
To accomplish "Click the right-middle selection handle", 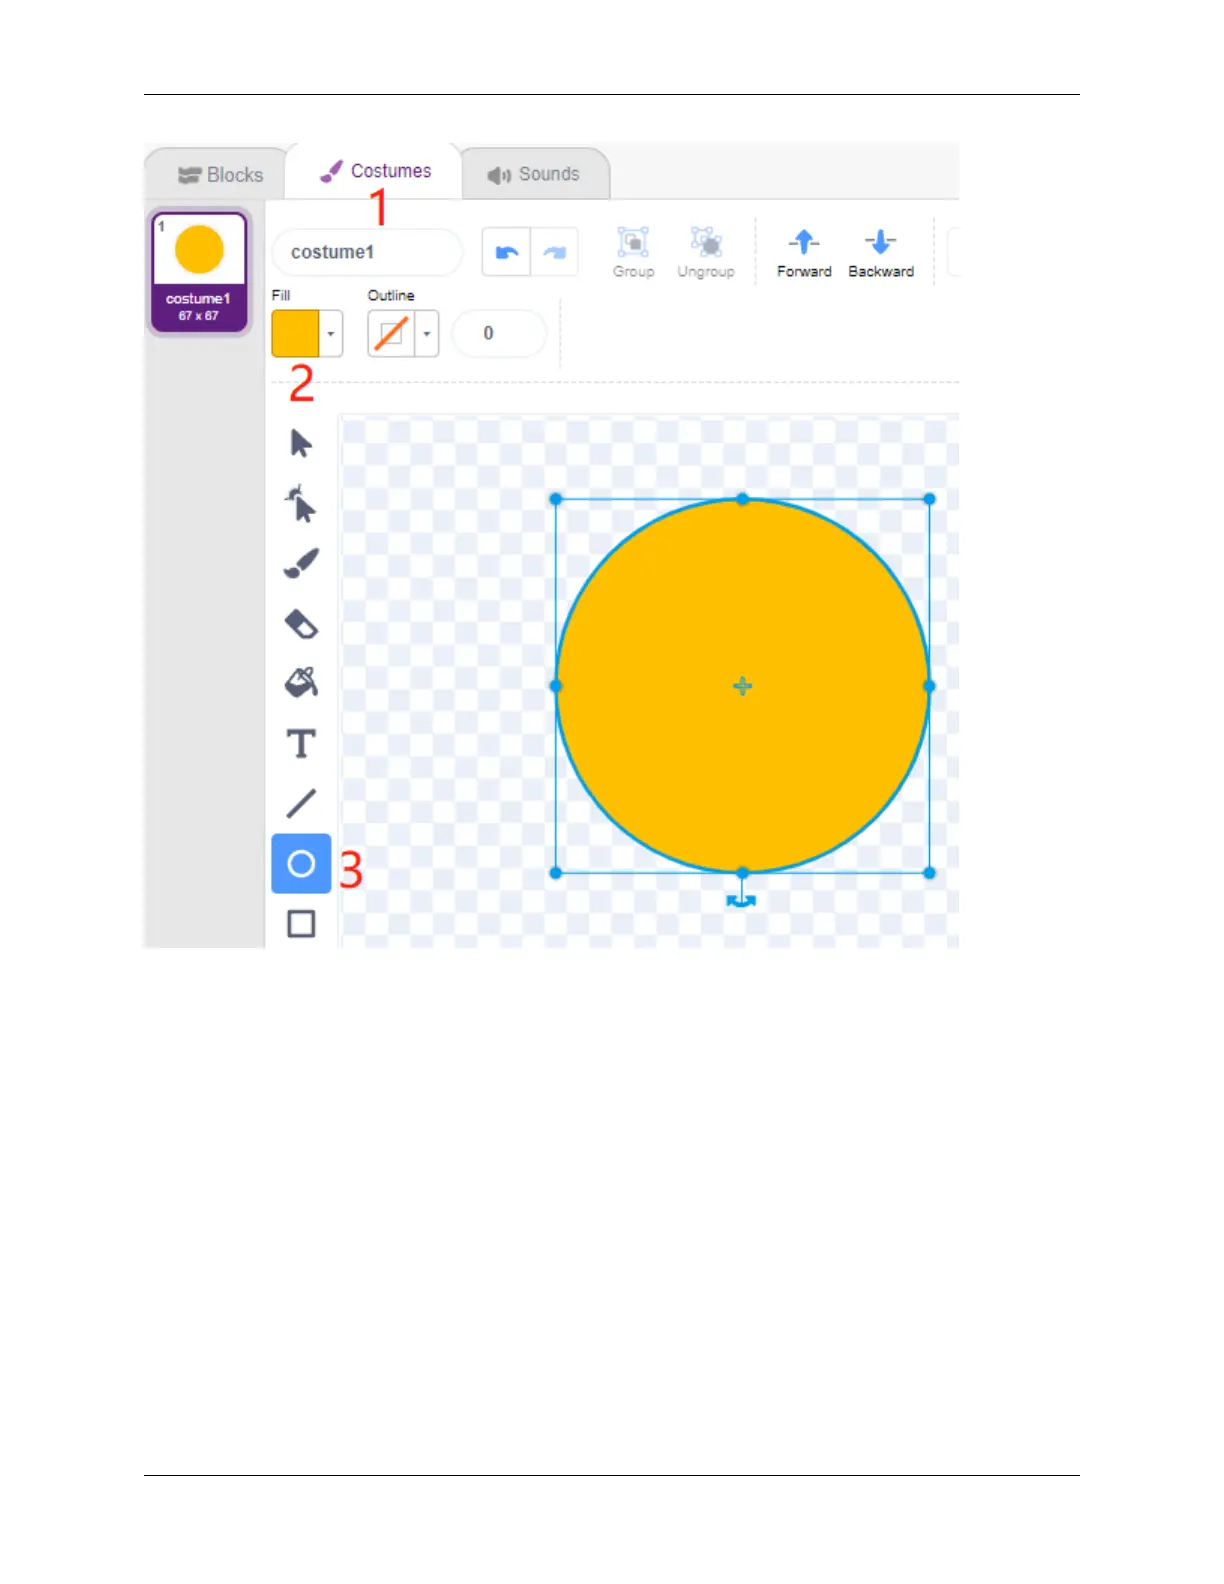I will pyautogui.click(x=929, y=686).
